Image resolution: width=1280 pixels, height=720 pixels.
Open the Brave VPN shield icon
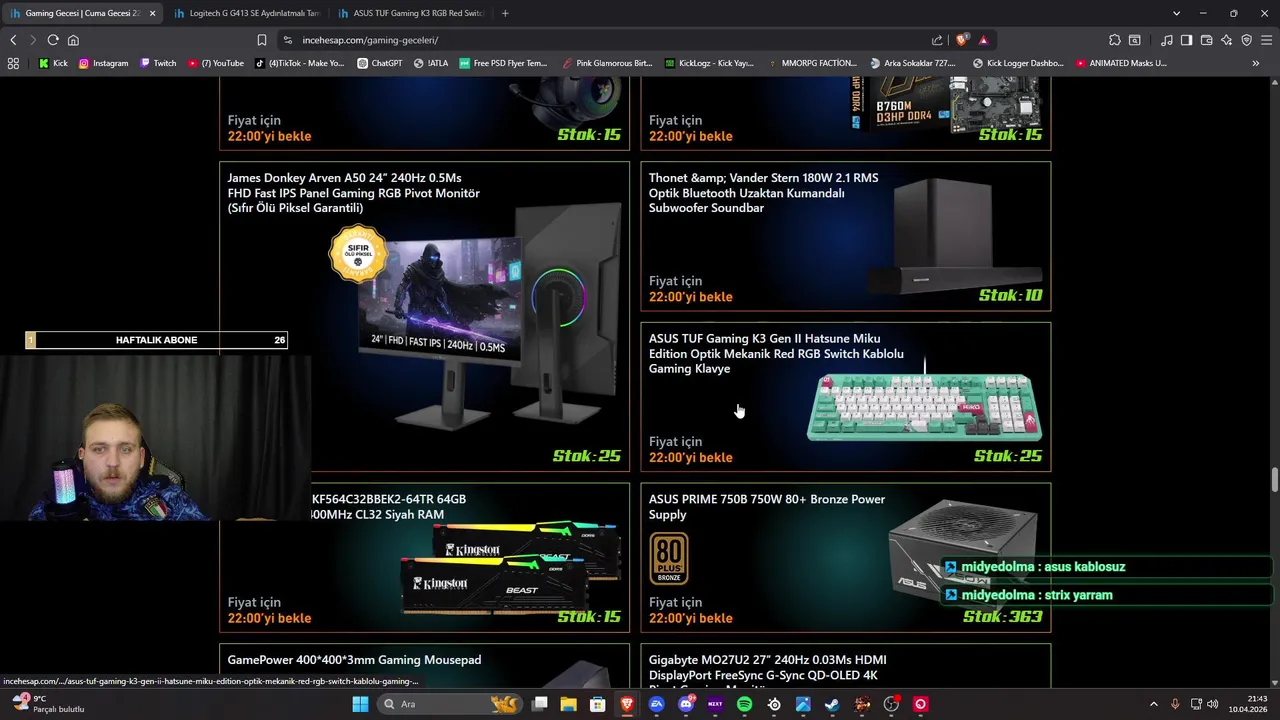click(1247, 40)
